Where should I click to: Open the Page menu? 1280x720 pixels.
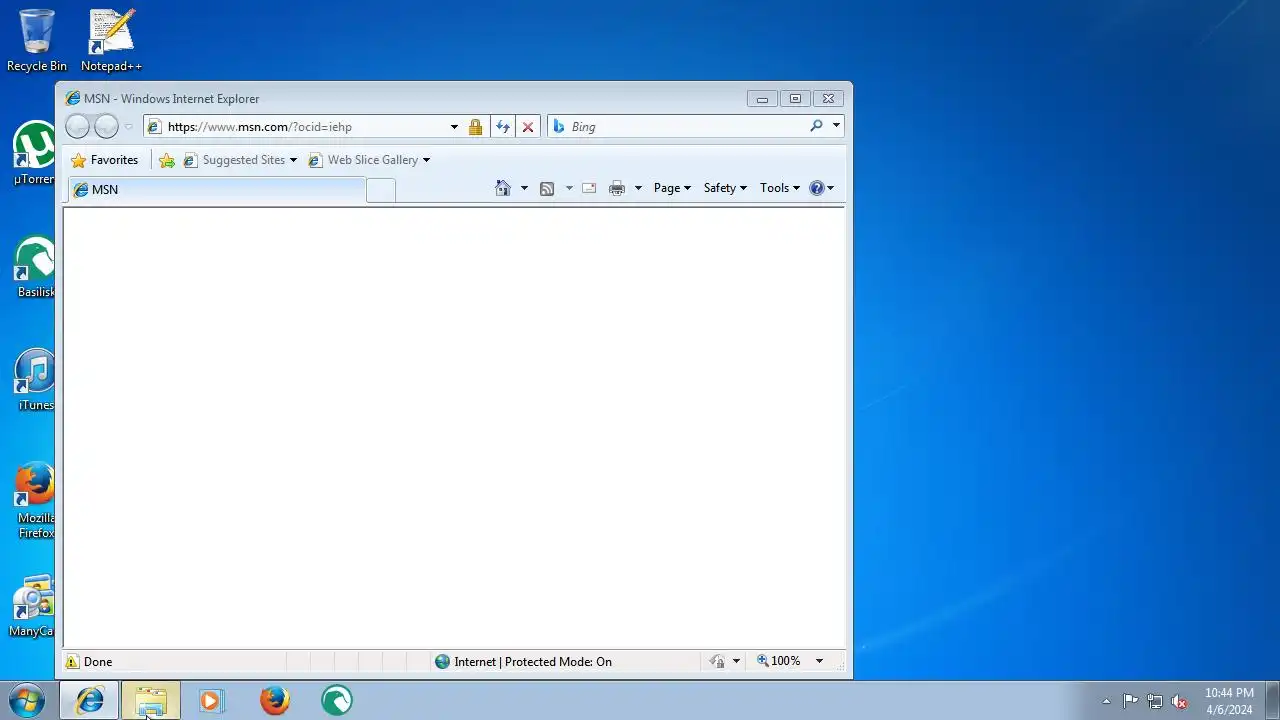(x=672, y=188)
